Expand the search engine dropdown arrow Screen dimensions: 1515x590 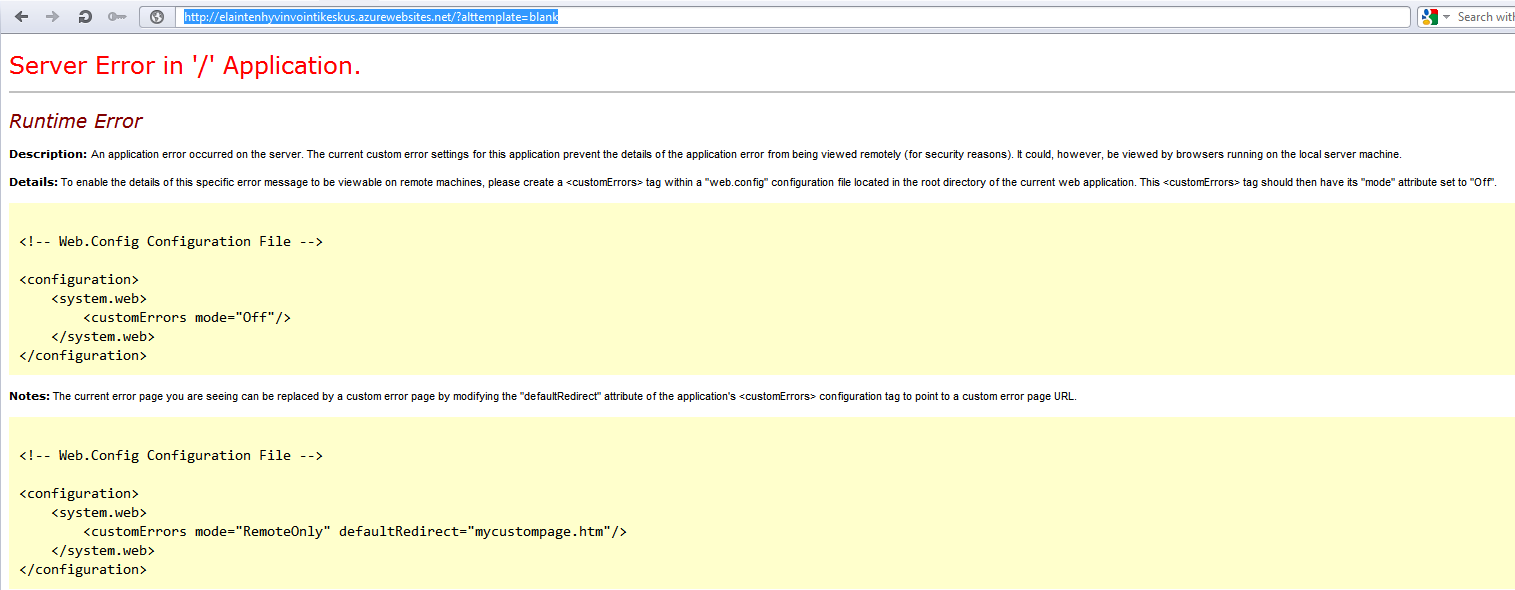tap(1446, 17)
